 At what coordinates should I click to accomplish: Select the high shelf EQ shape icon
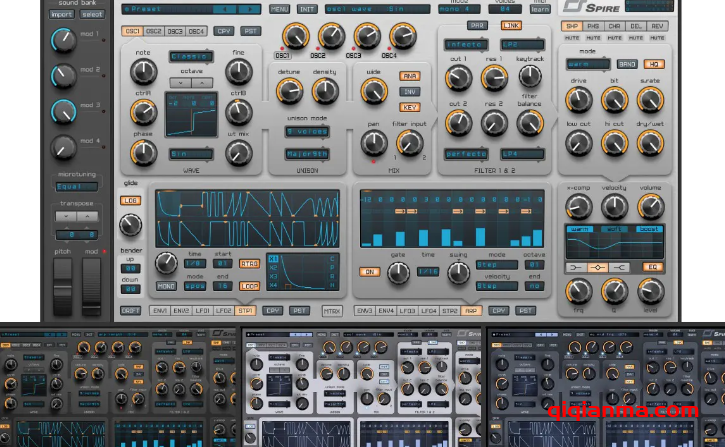pyautogui.click(x=621, y=268)
